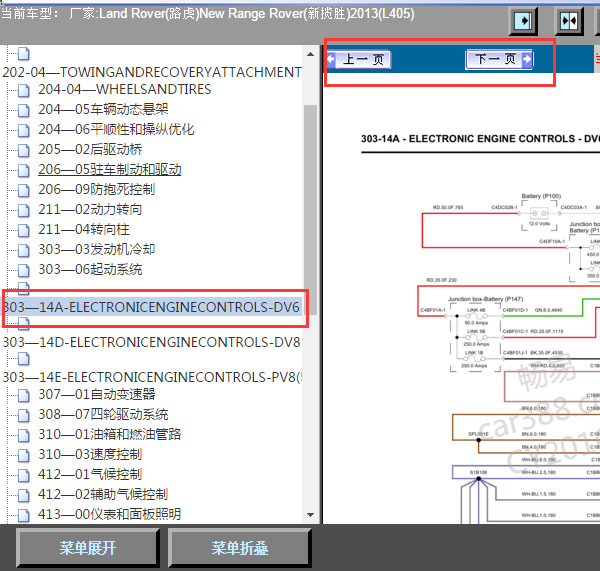Select 308—07四轮驱动系统 entry
The width and height of the screenshot is (600, 571).
103,414
